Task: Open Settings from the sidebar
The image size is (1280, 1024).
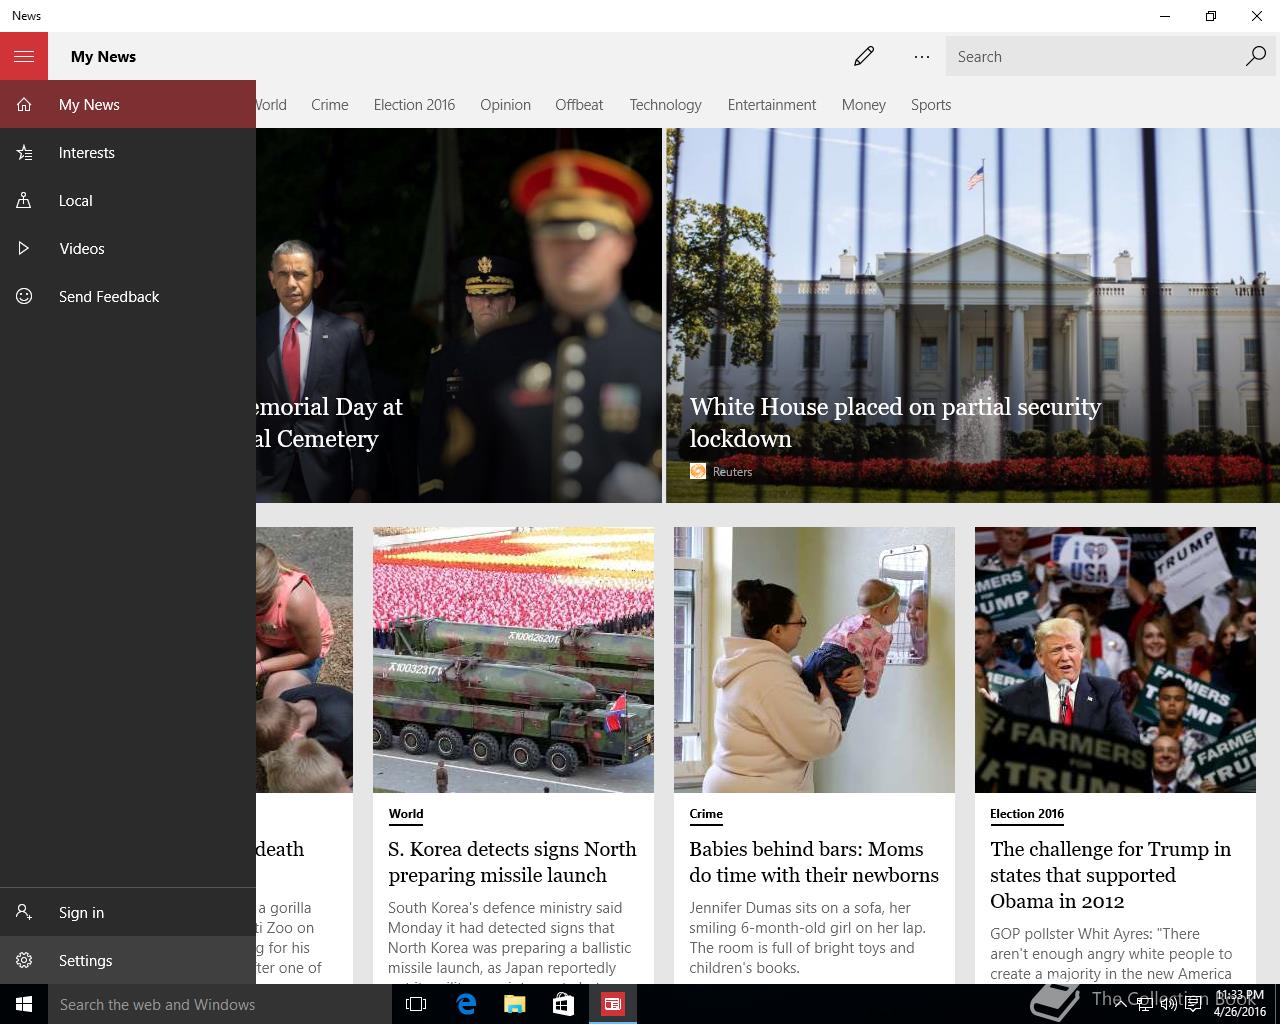Action: click(x=128, y=960)
